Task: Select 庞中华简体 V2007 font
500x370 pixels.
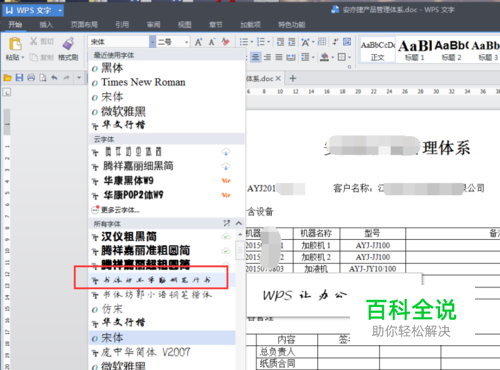Action: tap(146, 352)
